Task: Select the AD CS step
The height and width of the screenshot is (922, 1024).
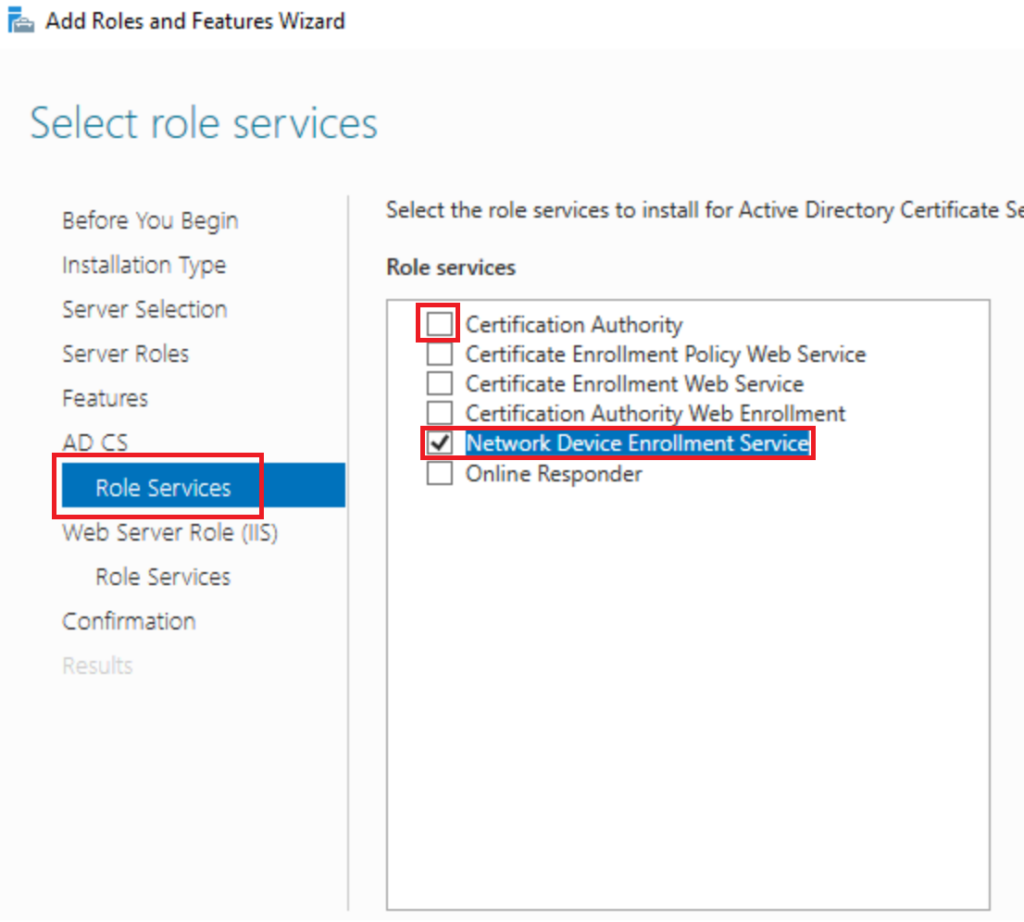Action: (95, 443)
